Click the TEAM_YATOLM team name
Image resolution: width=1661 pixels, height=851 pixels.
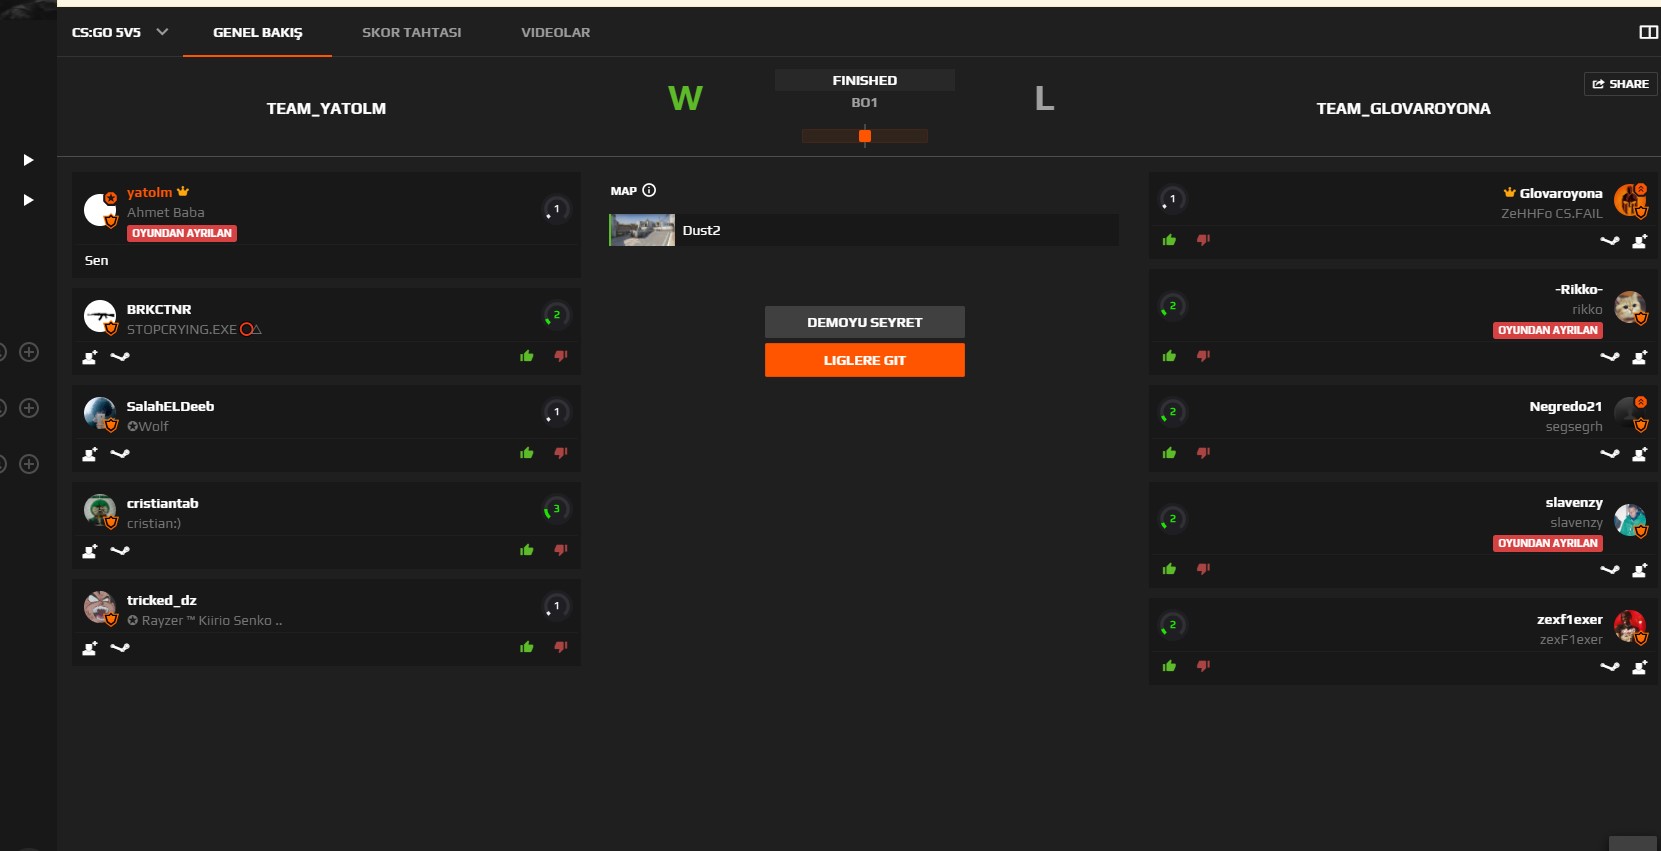tap(326, 108)
